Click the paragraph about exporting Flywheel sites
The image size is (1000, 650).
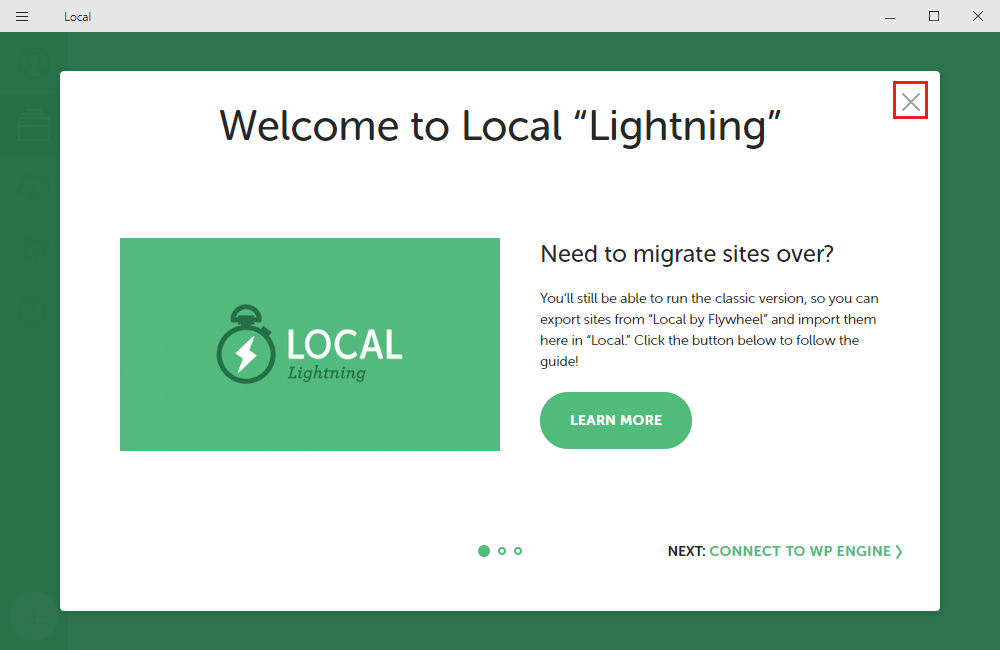[709, 330]
